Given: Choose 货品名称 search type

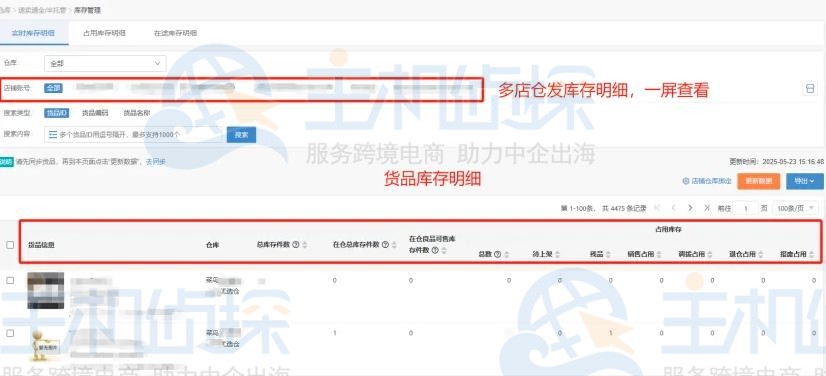Looking at the screenshot, I should tap(136, 113).
